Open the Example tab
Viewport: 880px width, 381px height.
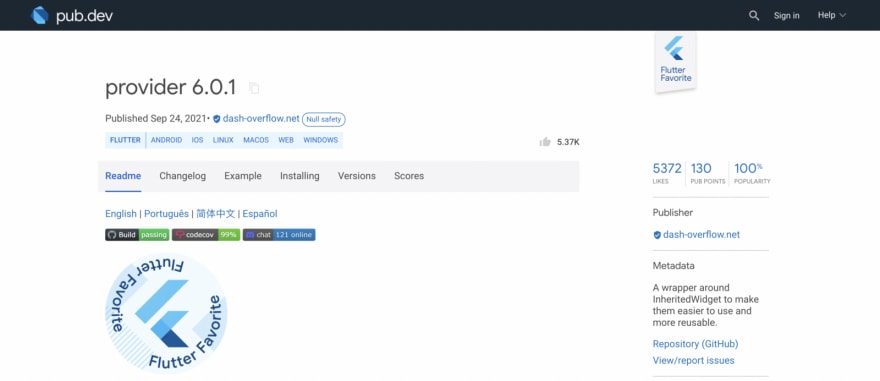243,176
